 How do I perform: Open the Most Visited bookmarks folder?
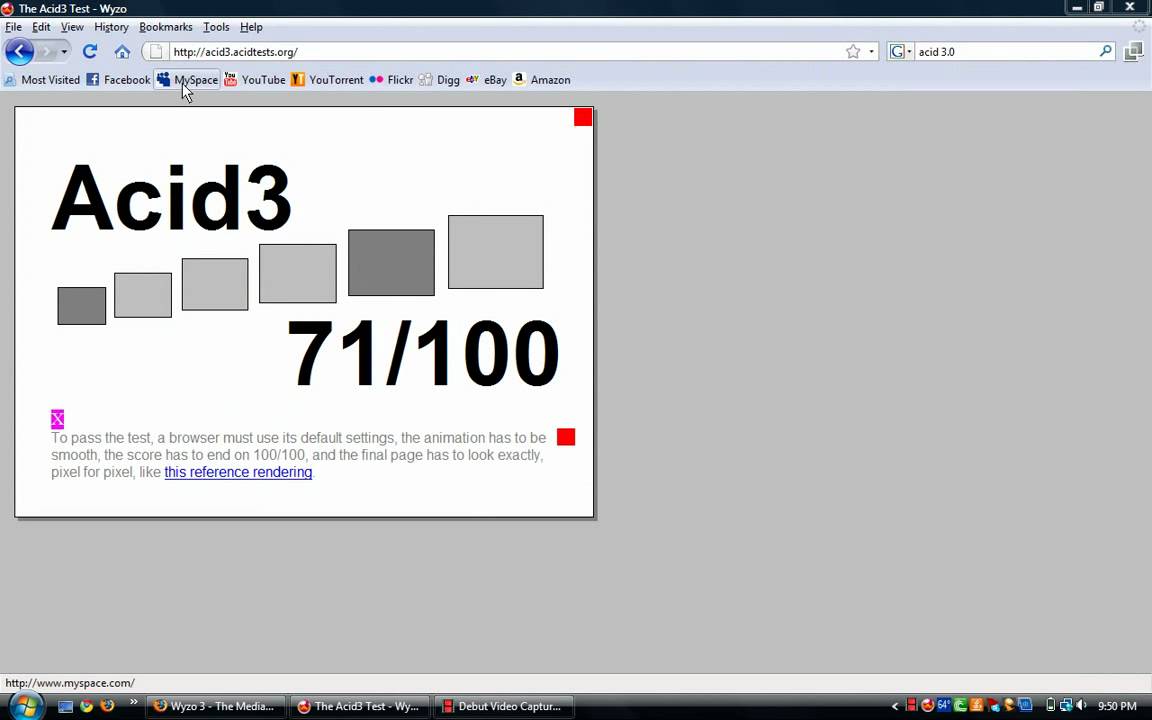tap(42, 80)
